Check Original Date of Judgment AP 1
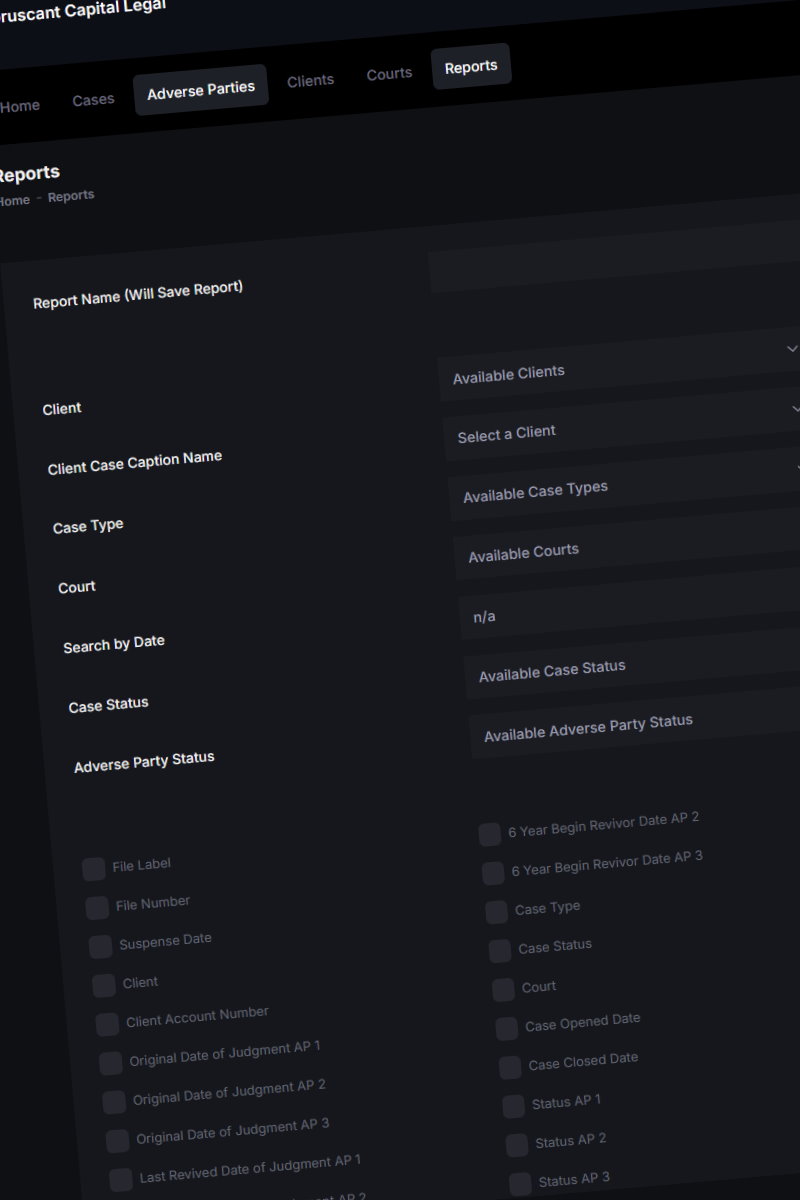Viewport: 800px width, 1200px height. [111, 1063]
